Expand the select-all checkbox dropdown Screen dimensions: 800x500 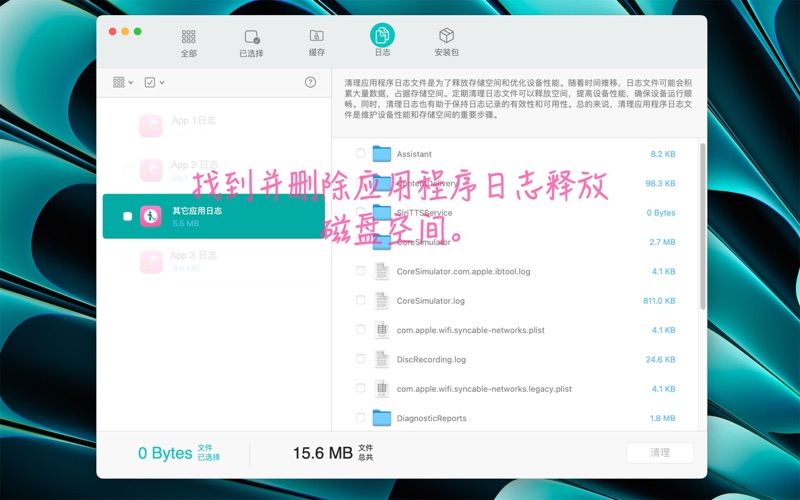(154, 82)
